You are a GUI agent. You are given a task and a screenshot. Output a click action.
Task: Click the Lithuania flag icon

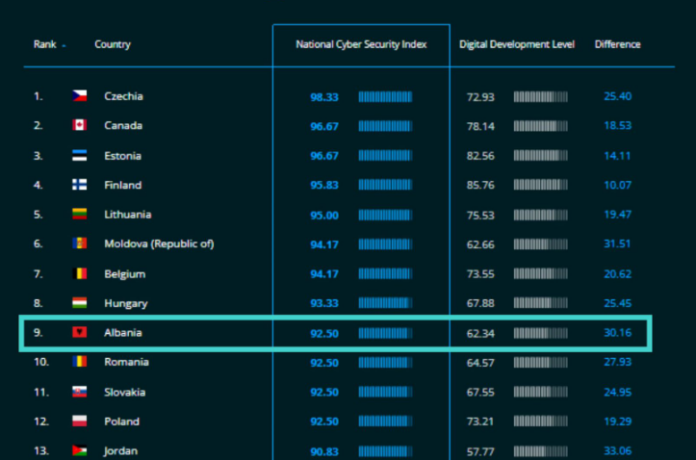79,215
